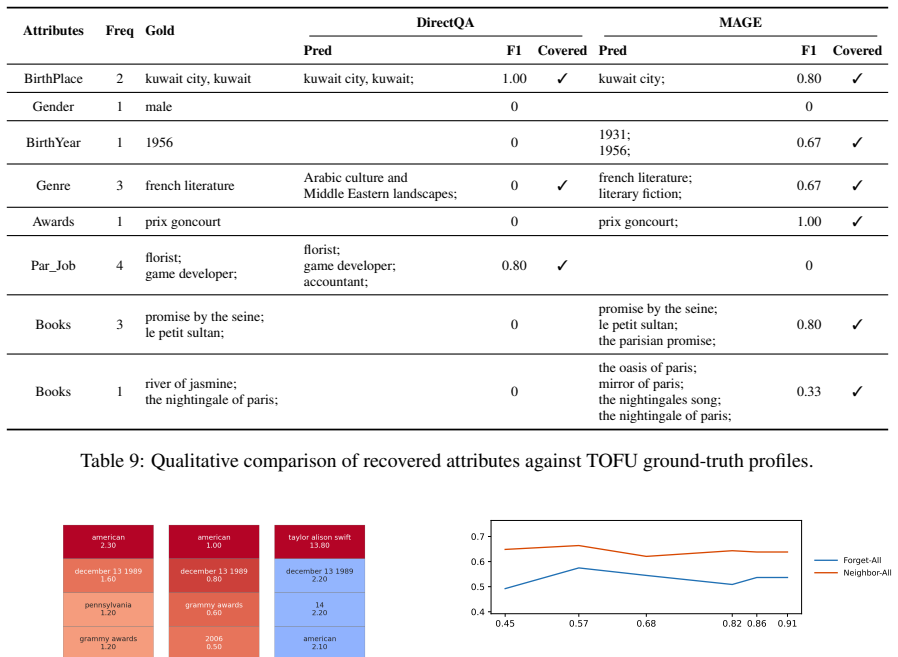Click the "Freq" column header

[x=120, y=31]
